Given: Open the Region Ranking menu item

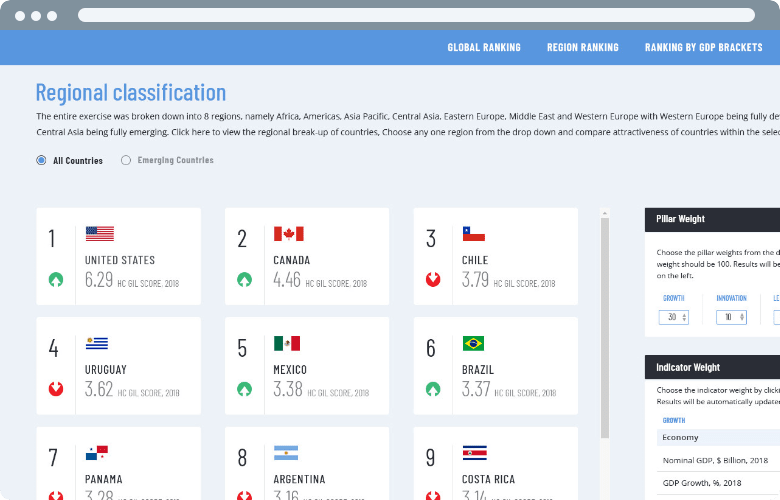Looking at the screenshot, I should point(583,47).
